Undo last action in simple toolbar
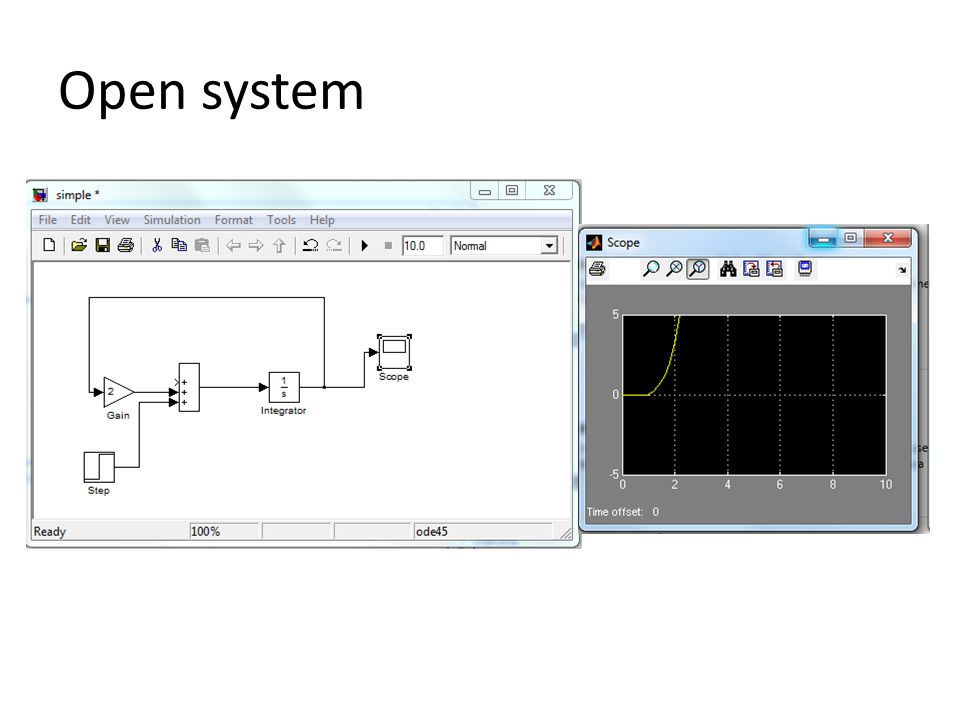This screenshot has height=720, width=960. pos(310,246)
